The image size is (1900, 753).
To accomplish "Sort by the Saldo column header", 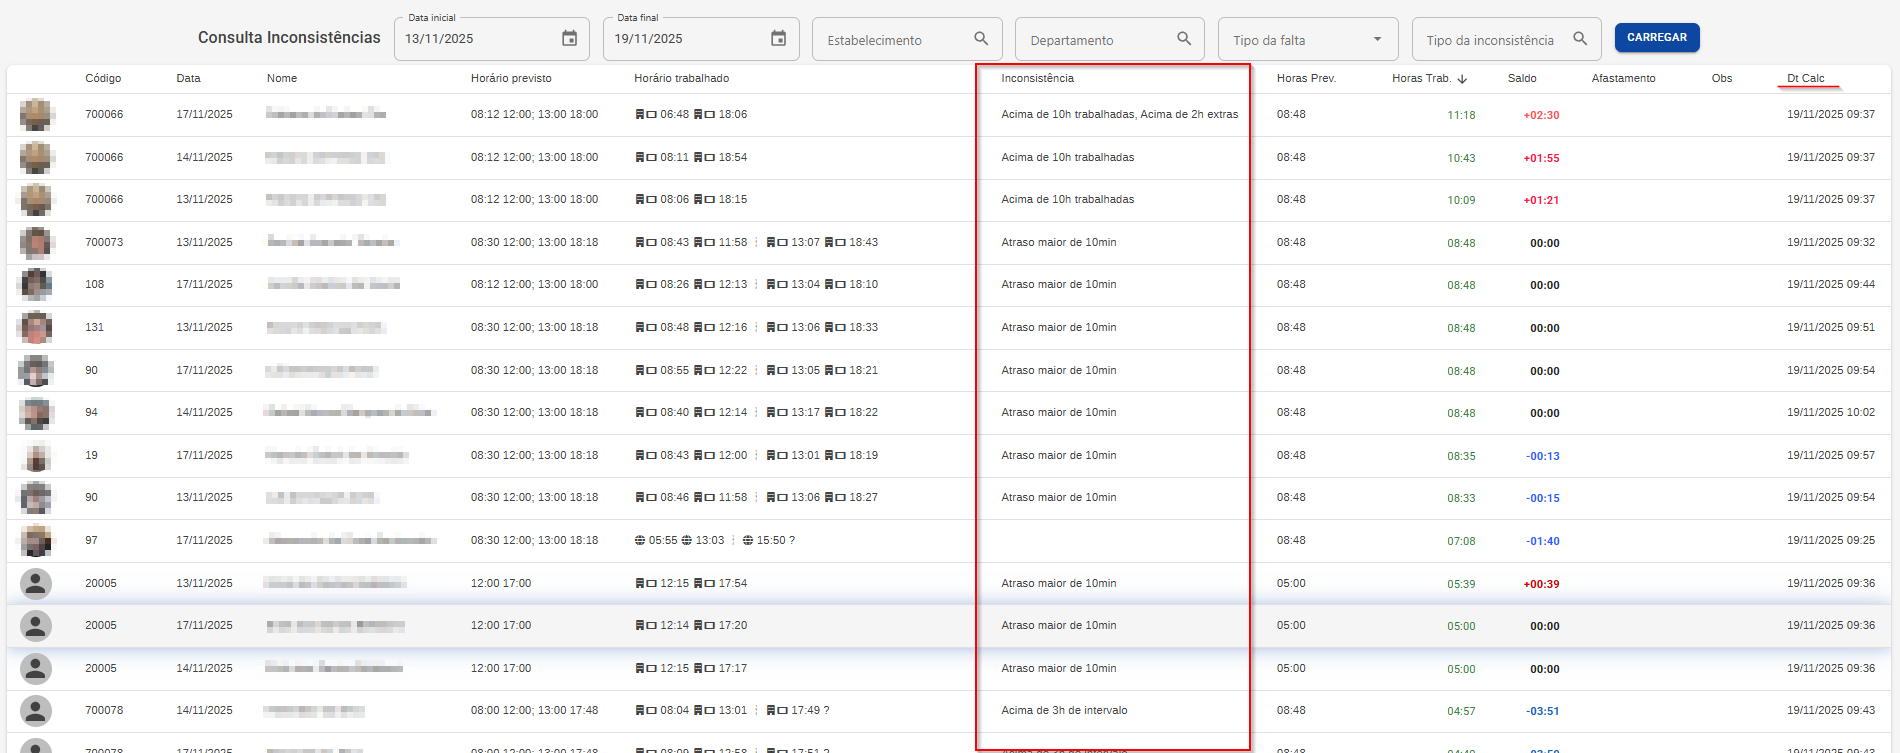I will coord(1522,78).
